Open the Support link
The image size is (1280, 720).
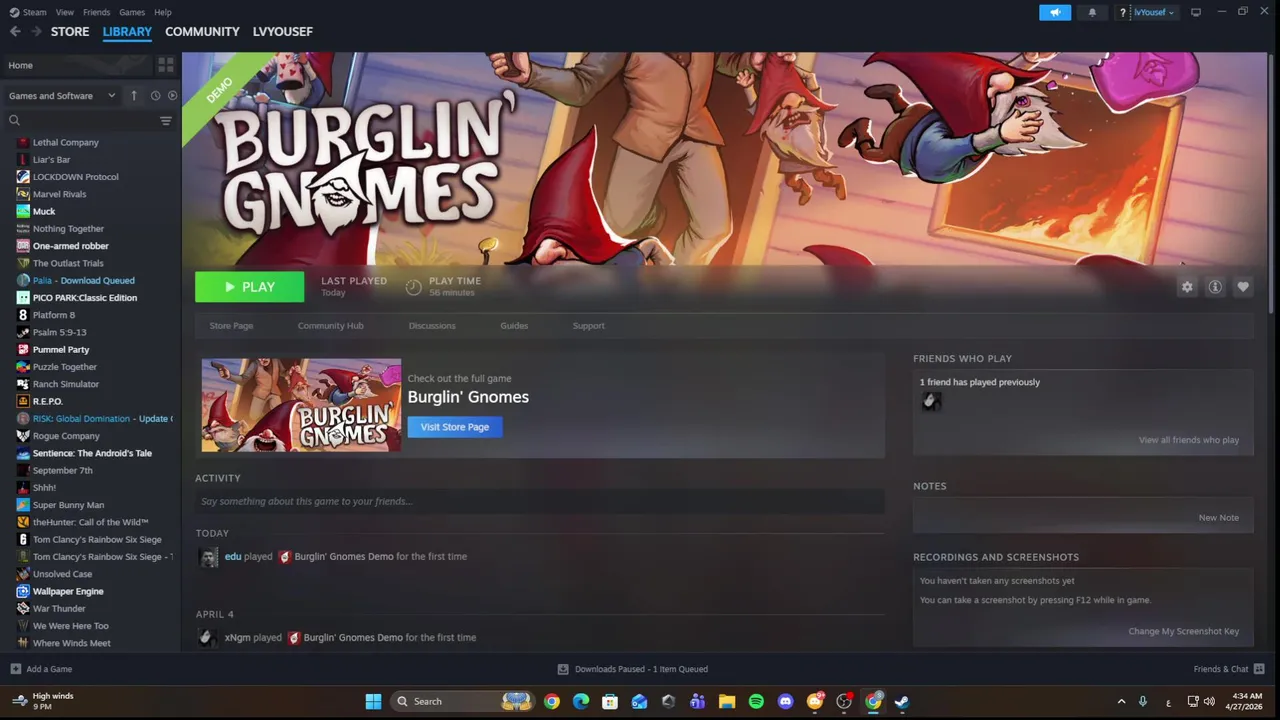(x=588, y=326)
